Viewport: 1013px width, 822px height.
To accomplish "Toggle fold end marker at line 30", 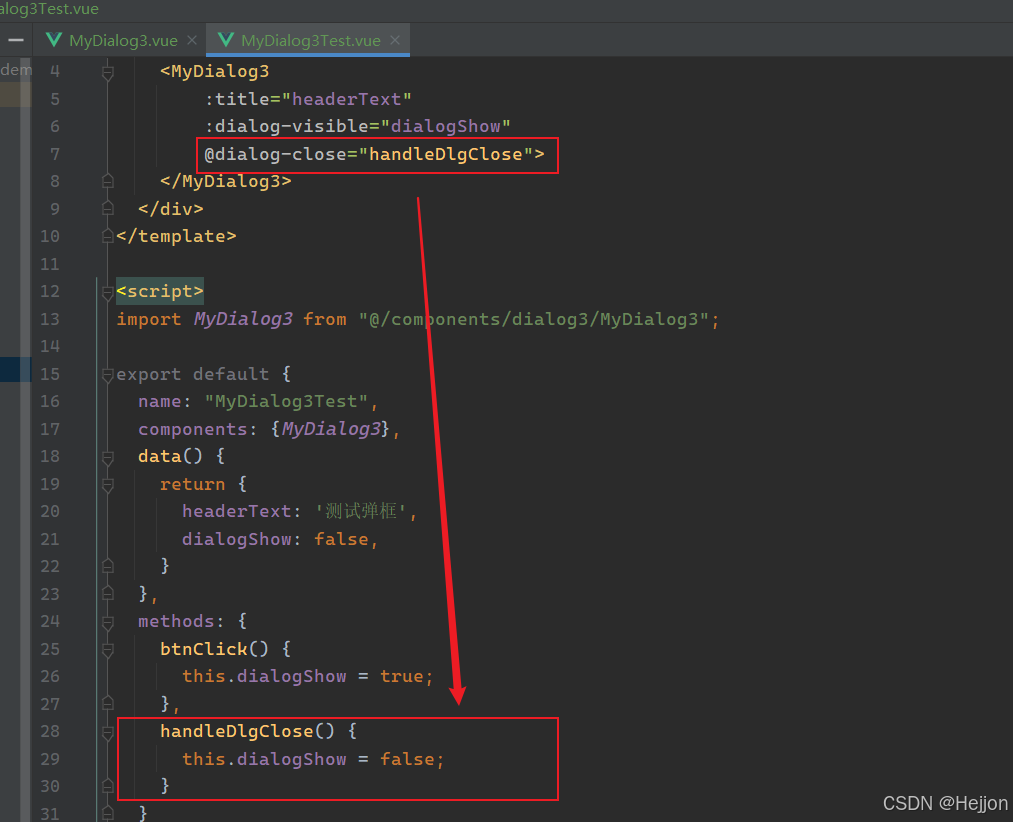I will (x=108, y=786).
